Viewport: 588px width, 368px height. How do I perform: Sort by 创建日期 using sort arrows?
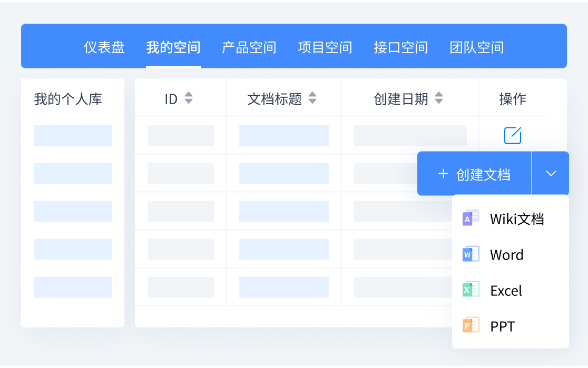438,98
